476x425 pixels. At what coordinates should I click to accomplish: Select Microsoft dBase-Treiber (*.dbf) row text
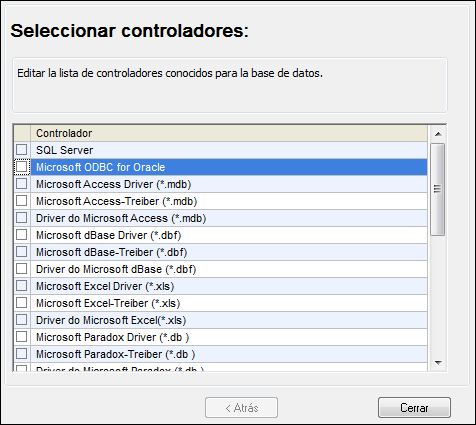111,252
